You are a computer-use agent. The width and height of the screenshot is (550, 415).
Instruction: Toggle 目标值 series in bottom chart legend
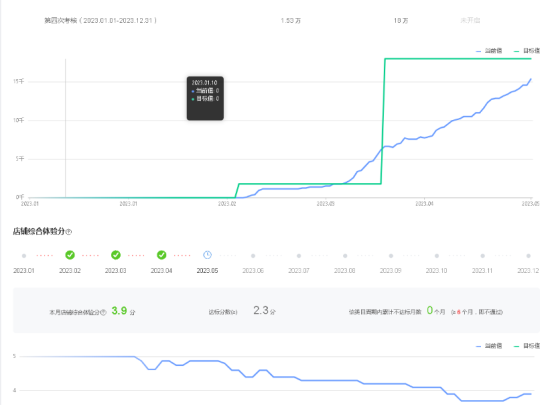pyautogui.click(x=527, y=346)
